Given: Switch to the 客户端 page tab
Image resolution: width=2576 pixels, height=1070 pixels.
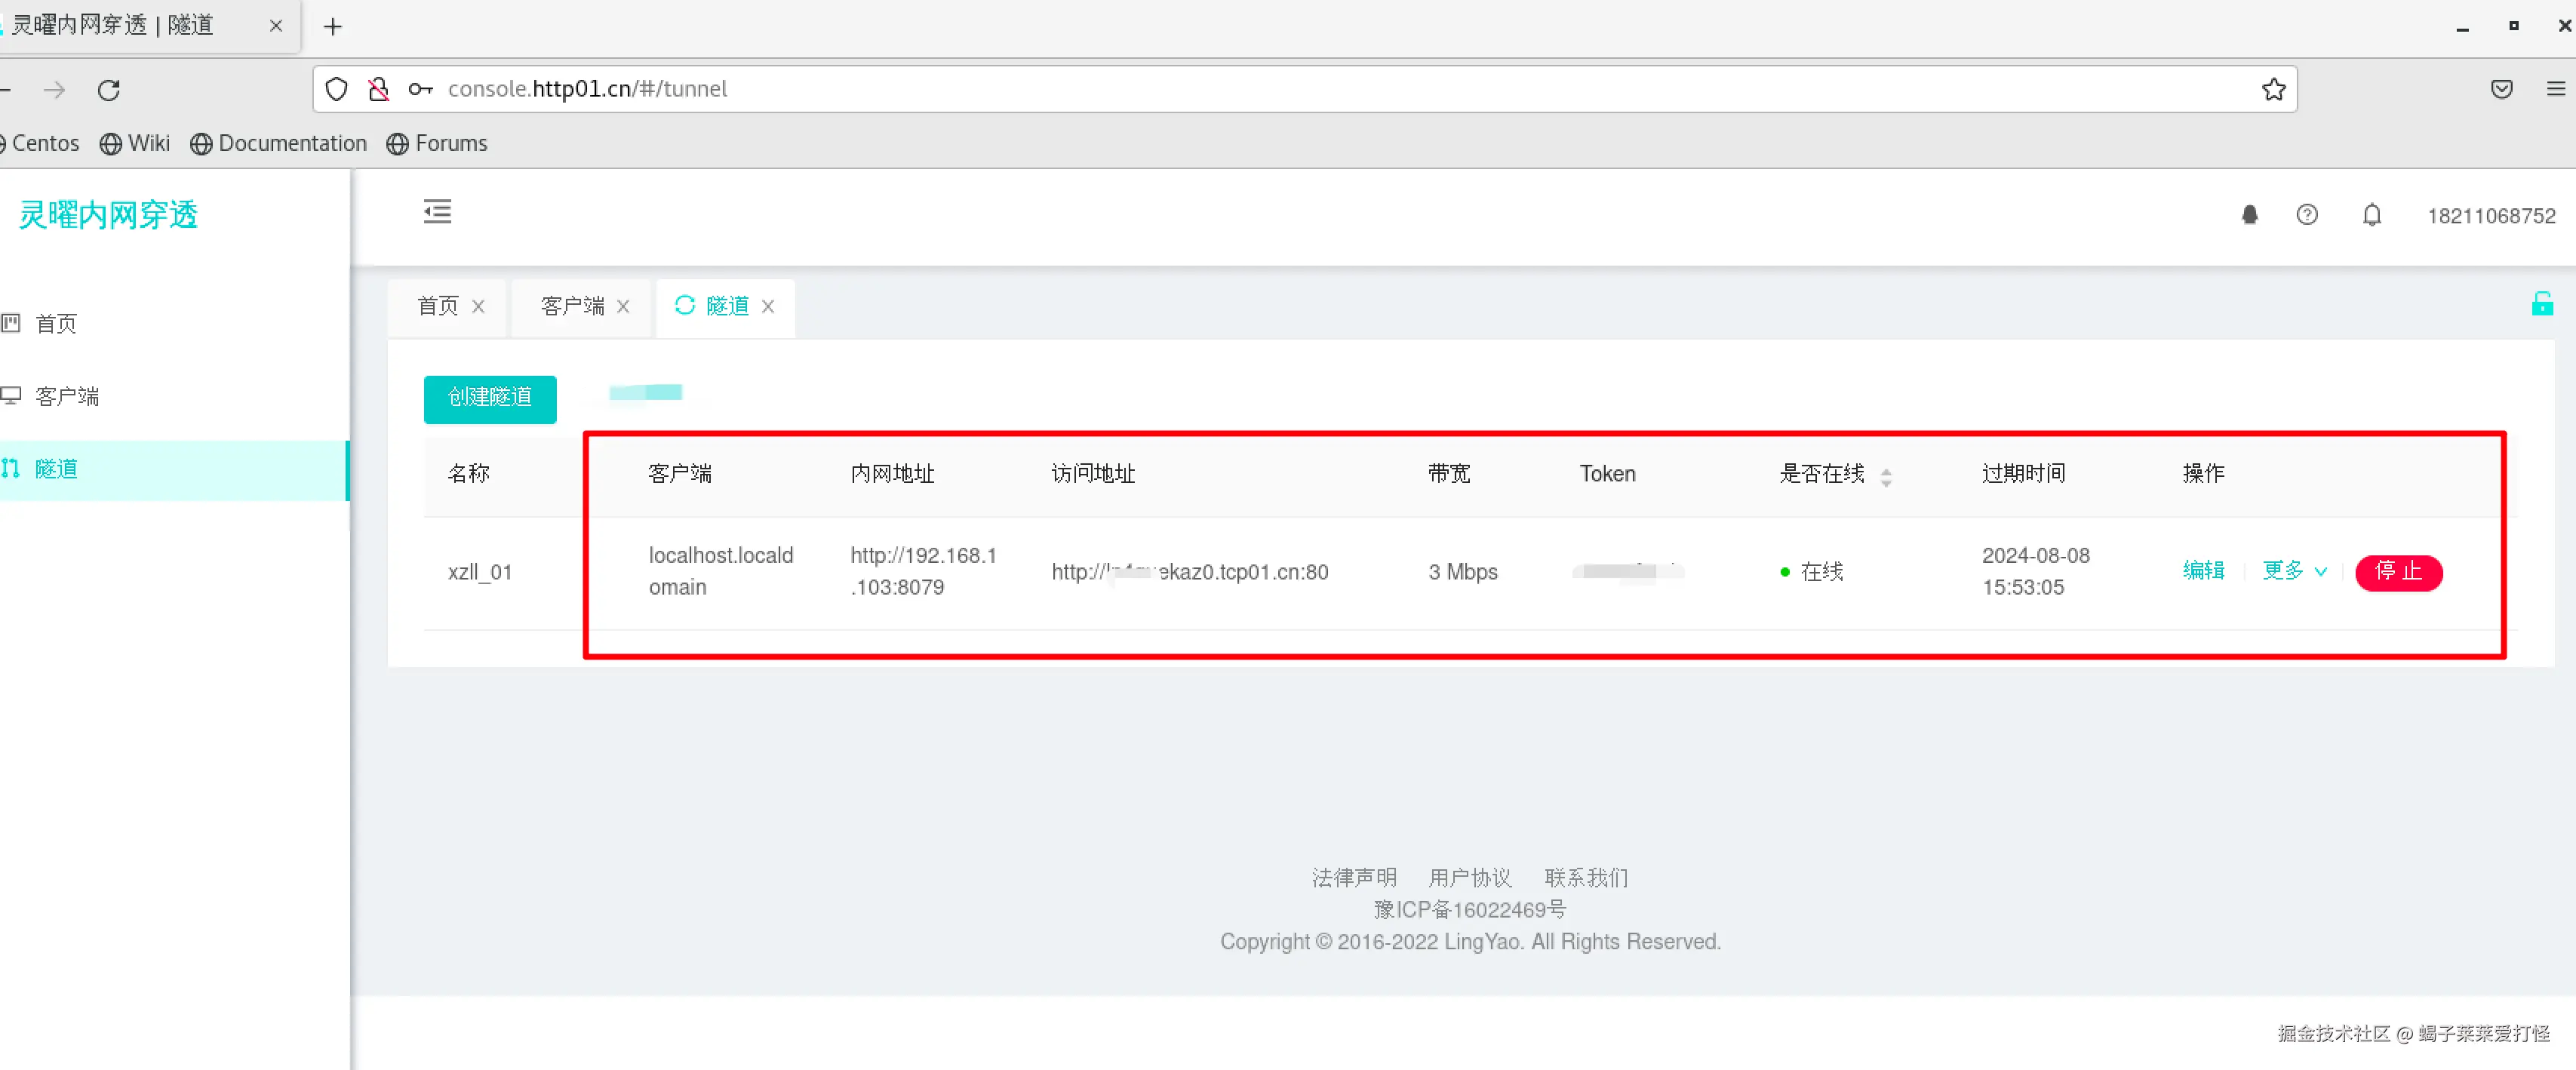Looking at the screenshot, I should (572, 306).
